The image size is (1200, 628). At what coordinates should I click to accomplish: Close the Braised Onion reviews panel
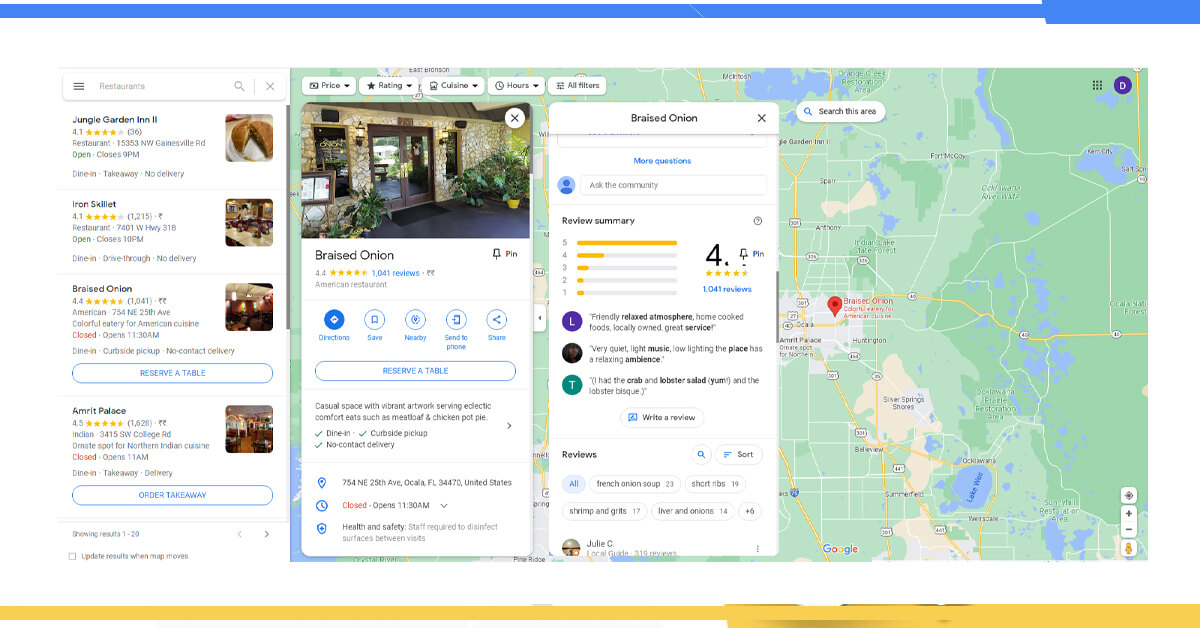point(761,118)
